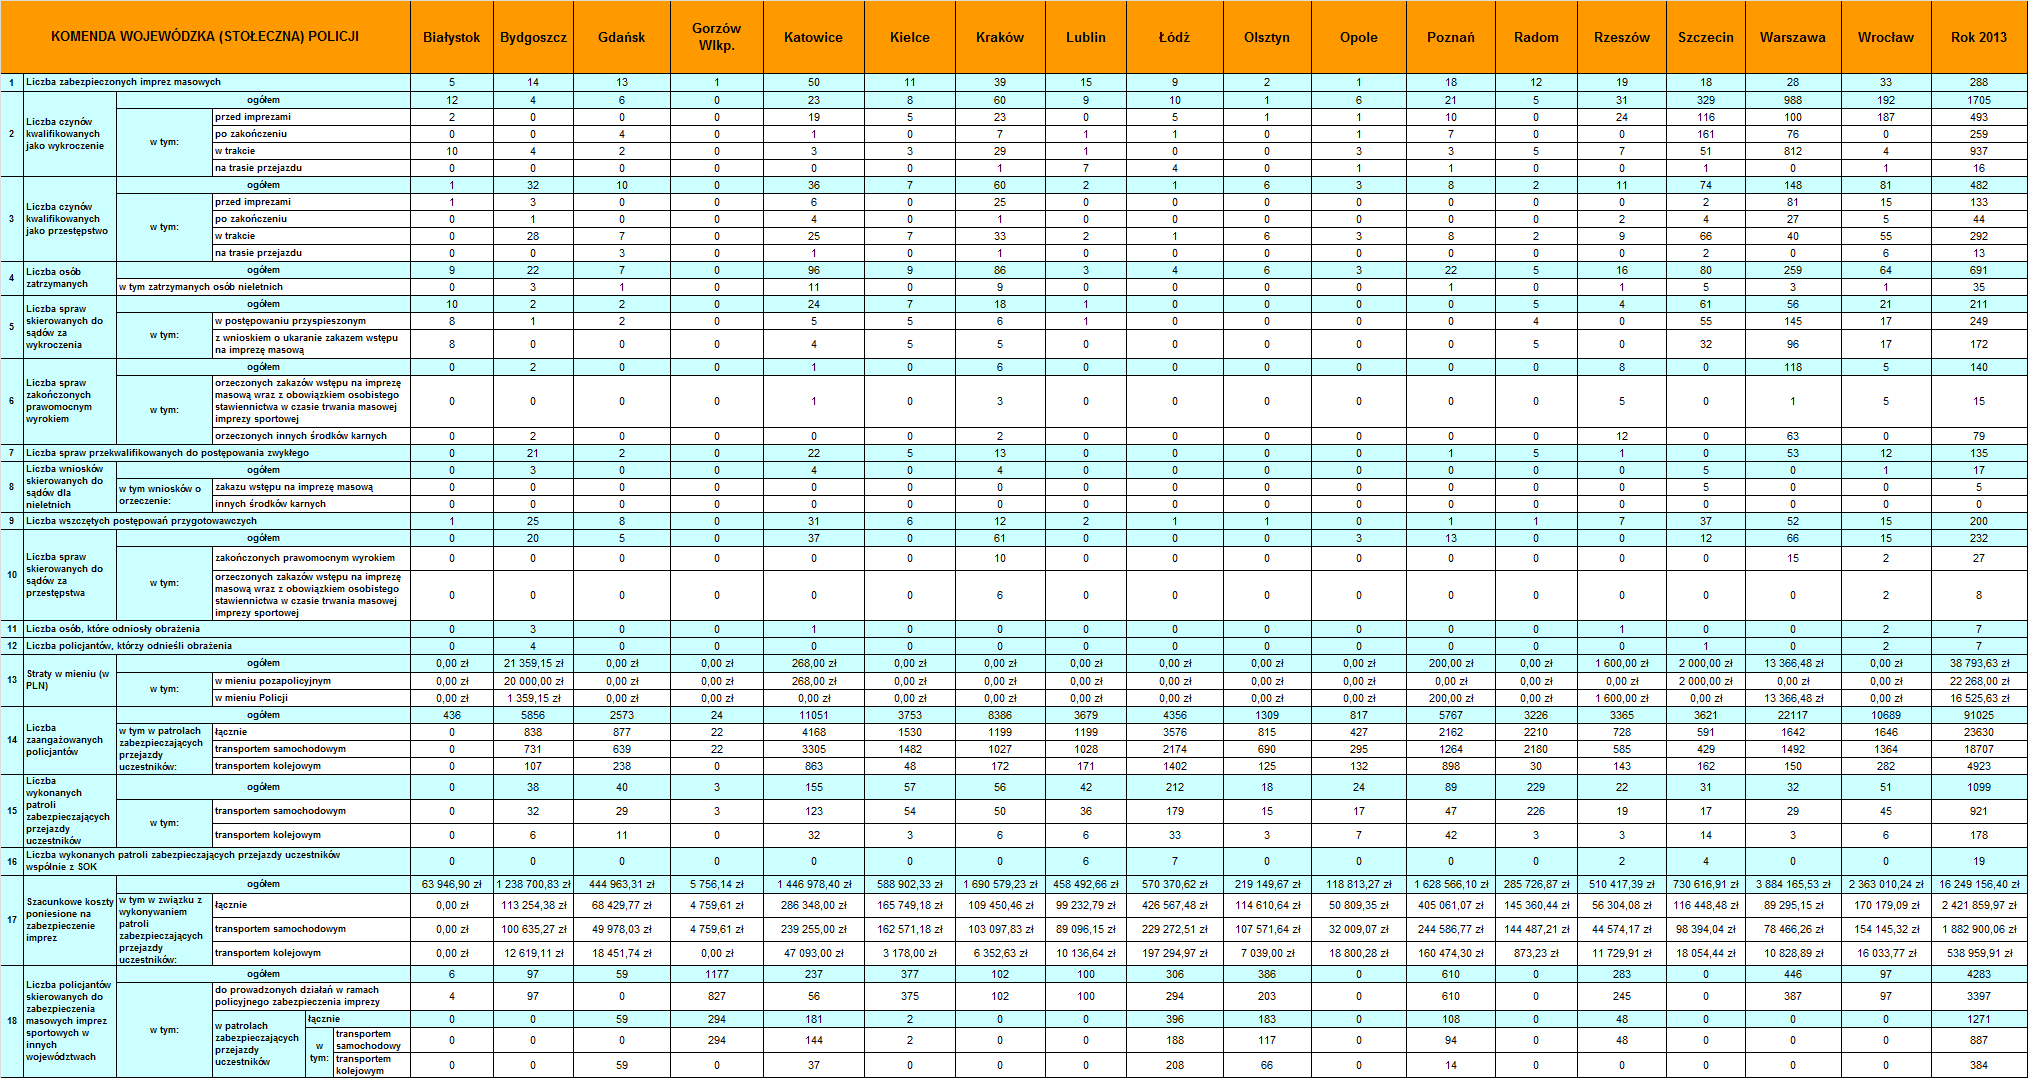Select total patrol cost cell '2 421 859,97 zł'

click(x=1979, y=905)
